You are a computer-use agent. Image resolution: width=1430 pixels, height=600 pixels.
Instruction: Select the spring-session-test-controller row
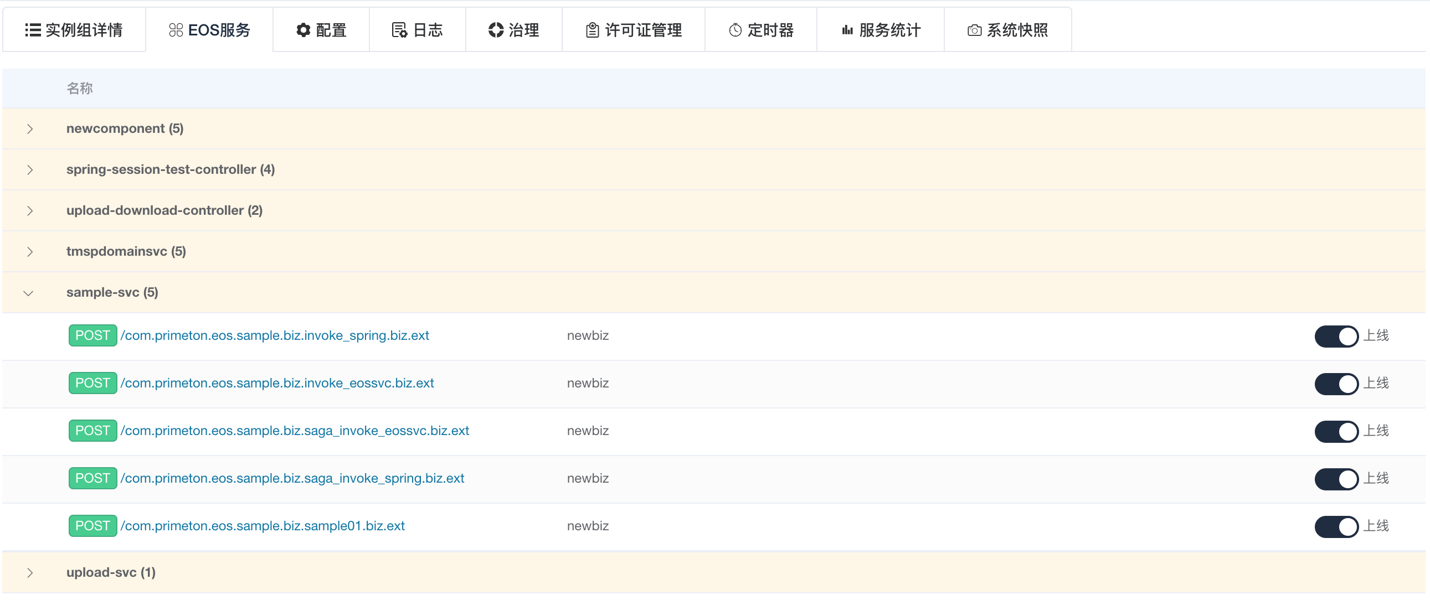pyautogui.click(x=170, y=170)
